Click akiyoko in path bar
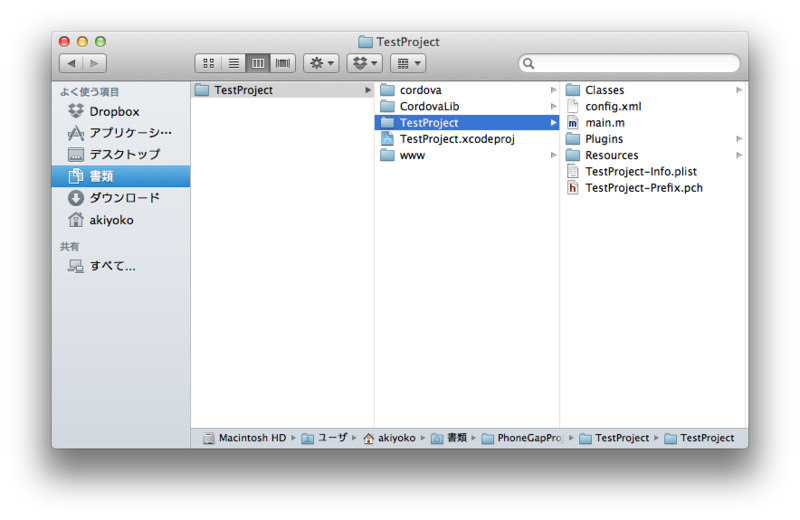This screenshot has width=800, height=520. pyautogui.click(x=389, y=438)
